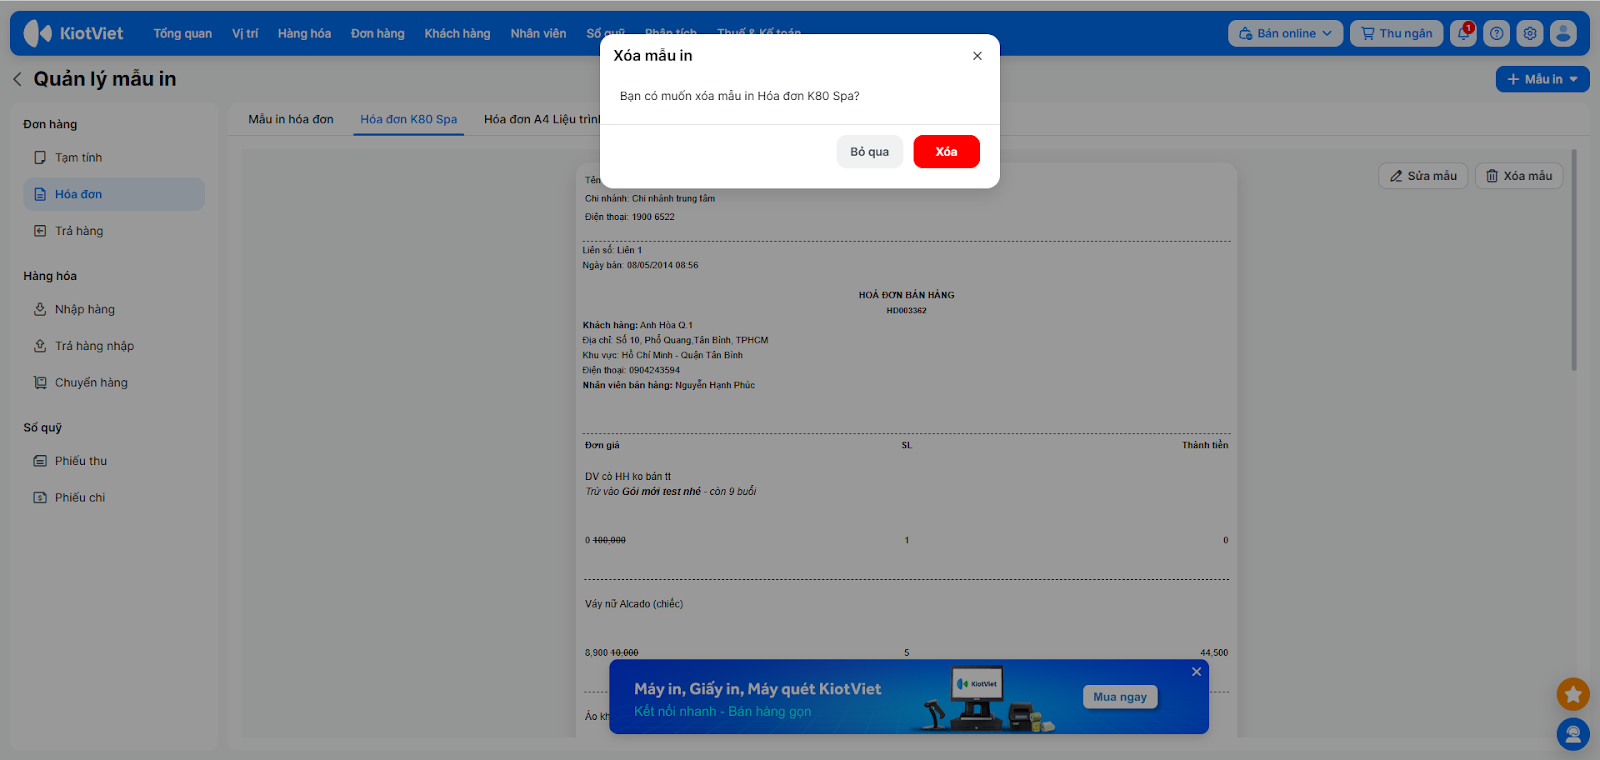The width and height of the screenshot is (1600, 760).
Task: Click the Địa chỉ: Số 10, Phổ Quang line
Action: pyautogui.click(x=676, y=340)
